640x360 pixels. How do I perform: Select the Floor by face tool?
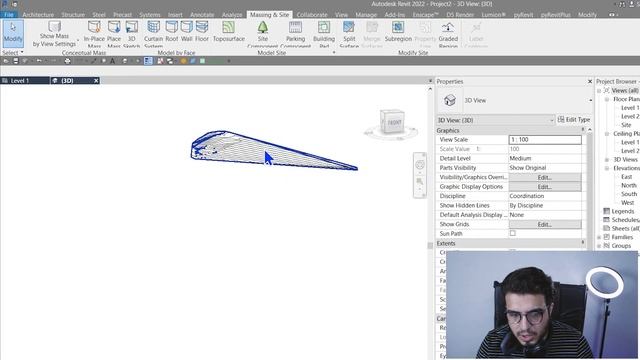click(x=202, y=32)
